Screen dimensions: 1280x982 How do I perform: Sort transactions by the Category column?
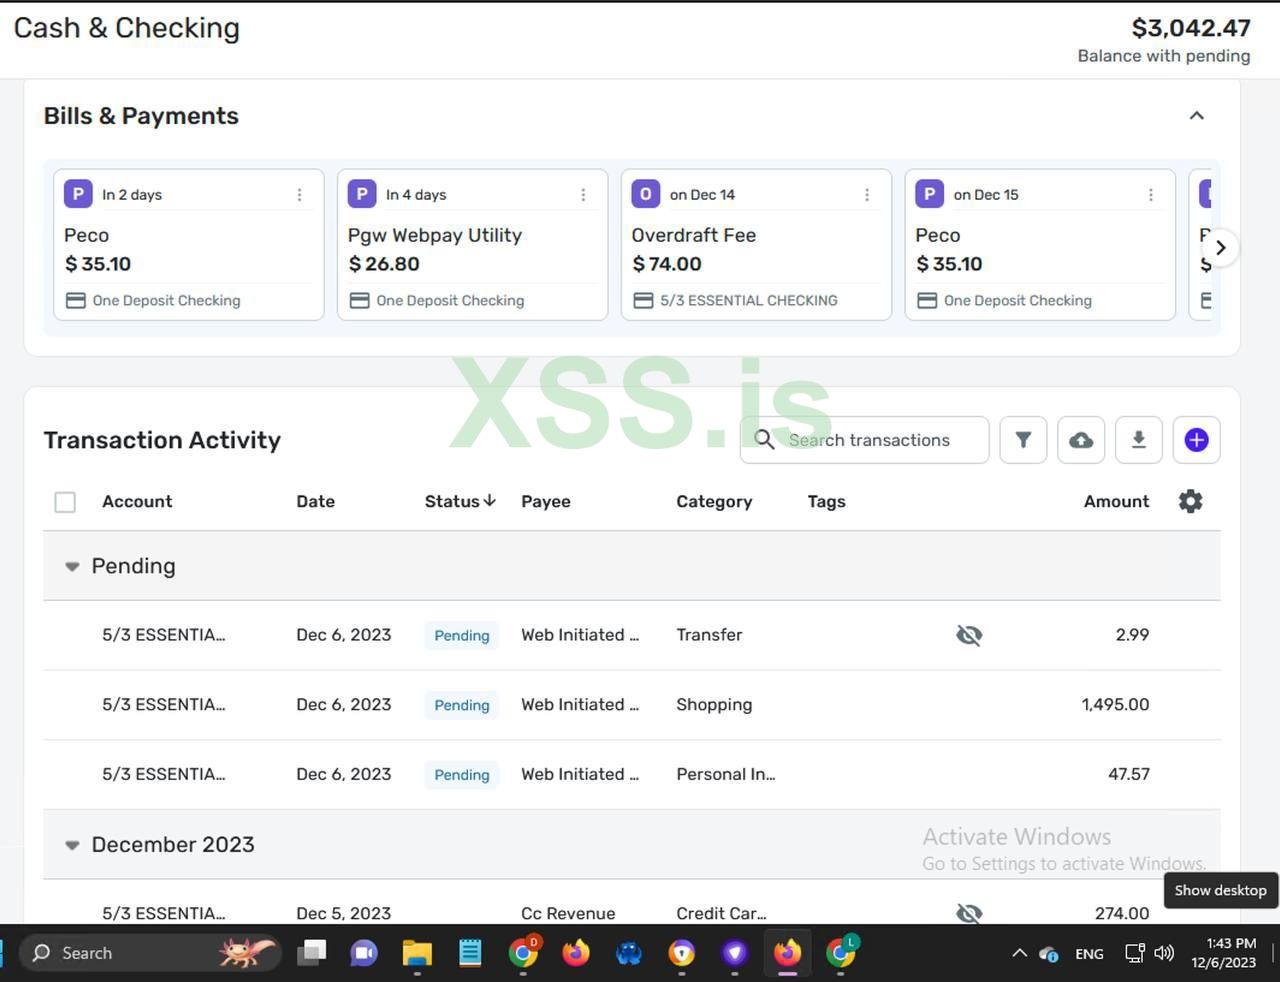click(x=714, y=501)
